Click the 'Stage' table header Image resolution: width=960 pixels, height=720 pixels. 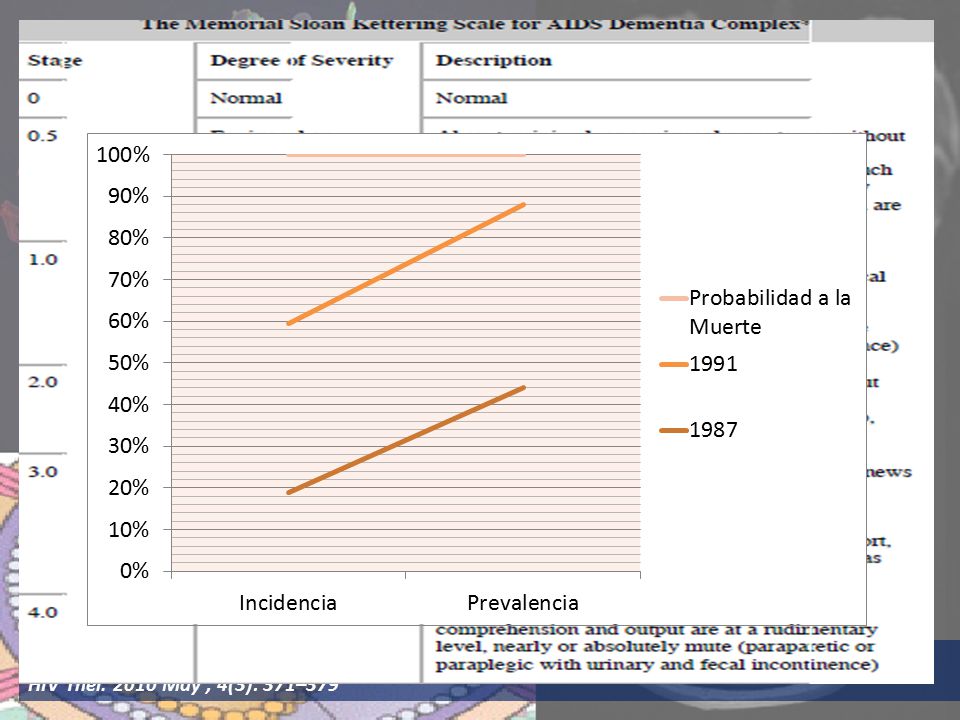point(54,61)
